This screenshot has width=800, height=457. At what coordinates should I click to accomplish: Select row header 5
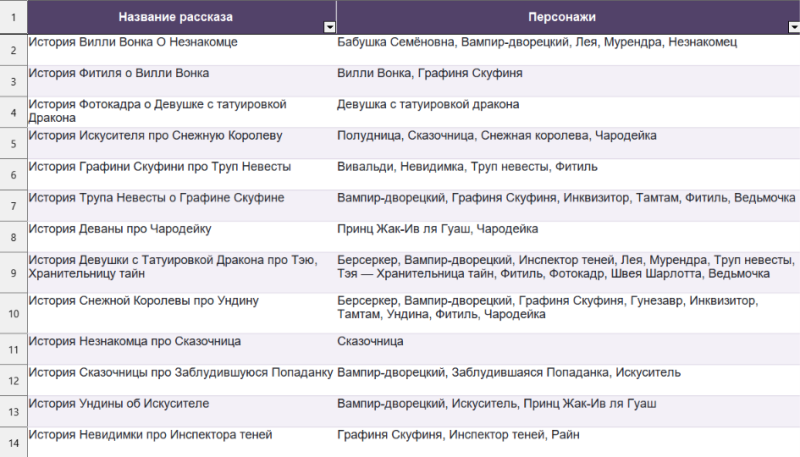(x=13, y=143)
